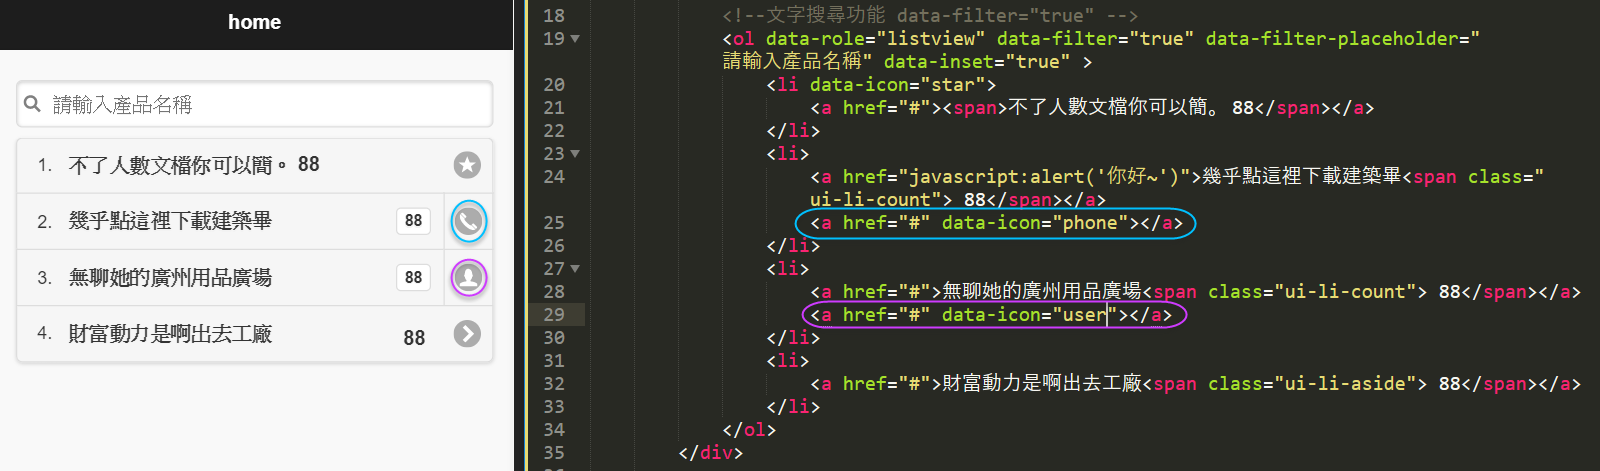The height and width of the screenshot is (471, 1600).
Task: Select line number 29 in the gutter
Action: point(554,315)
